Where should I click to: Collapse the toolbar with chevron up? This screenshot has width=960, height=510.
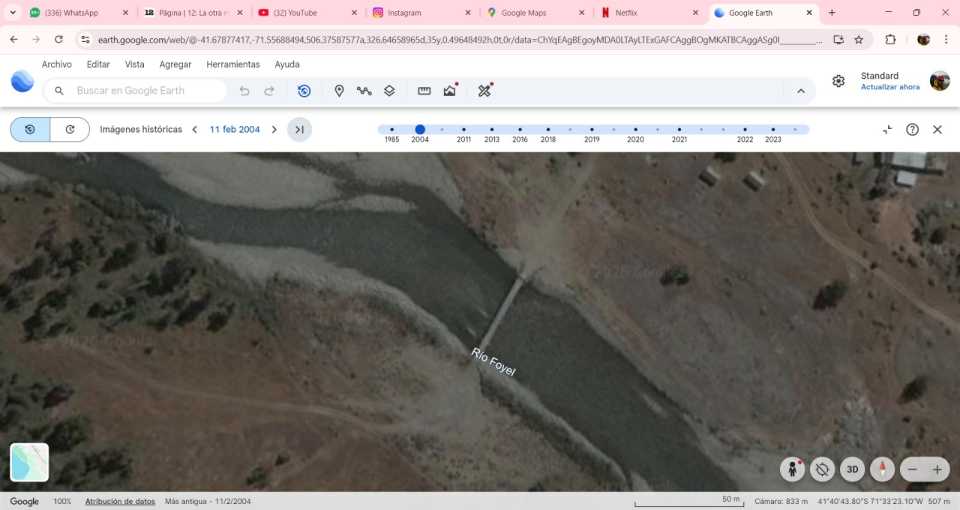point(801,91)
